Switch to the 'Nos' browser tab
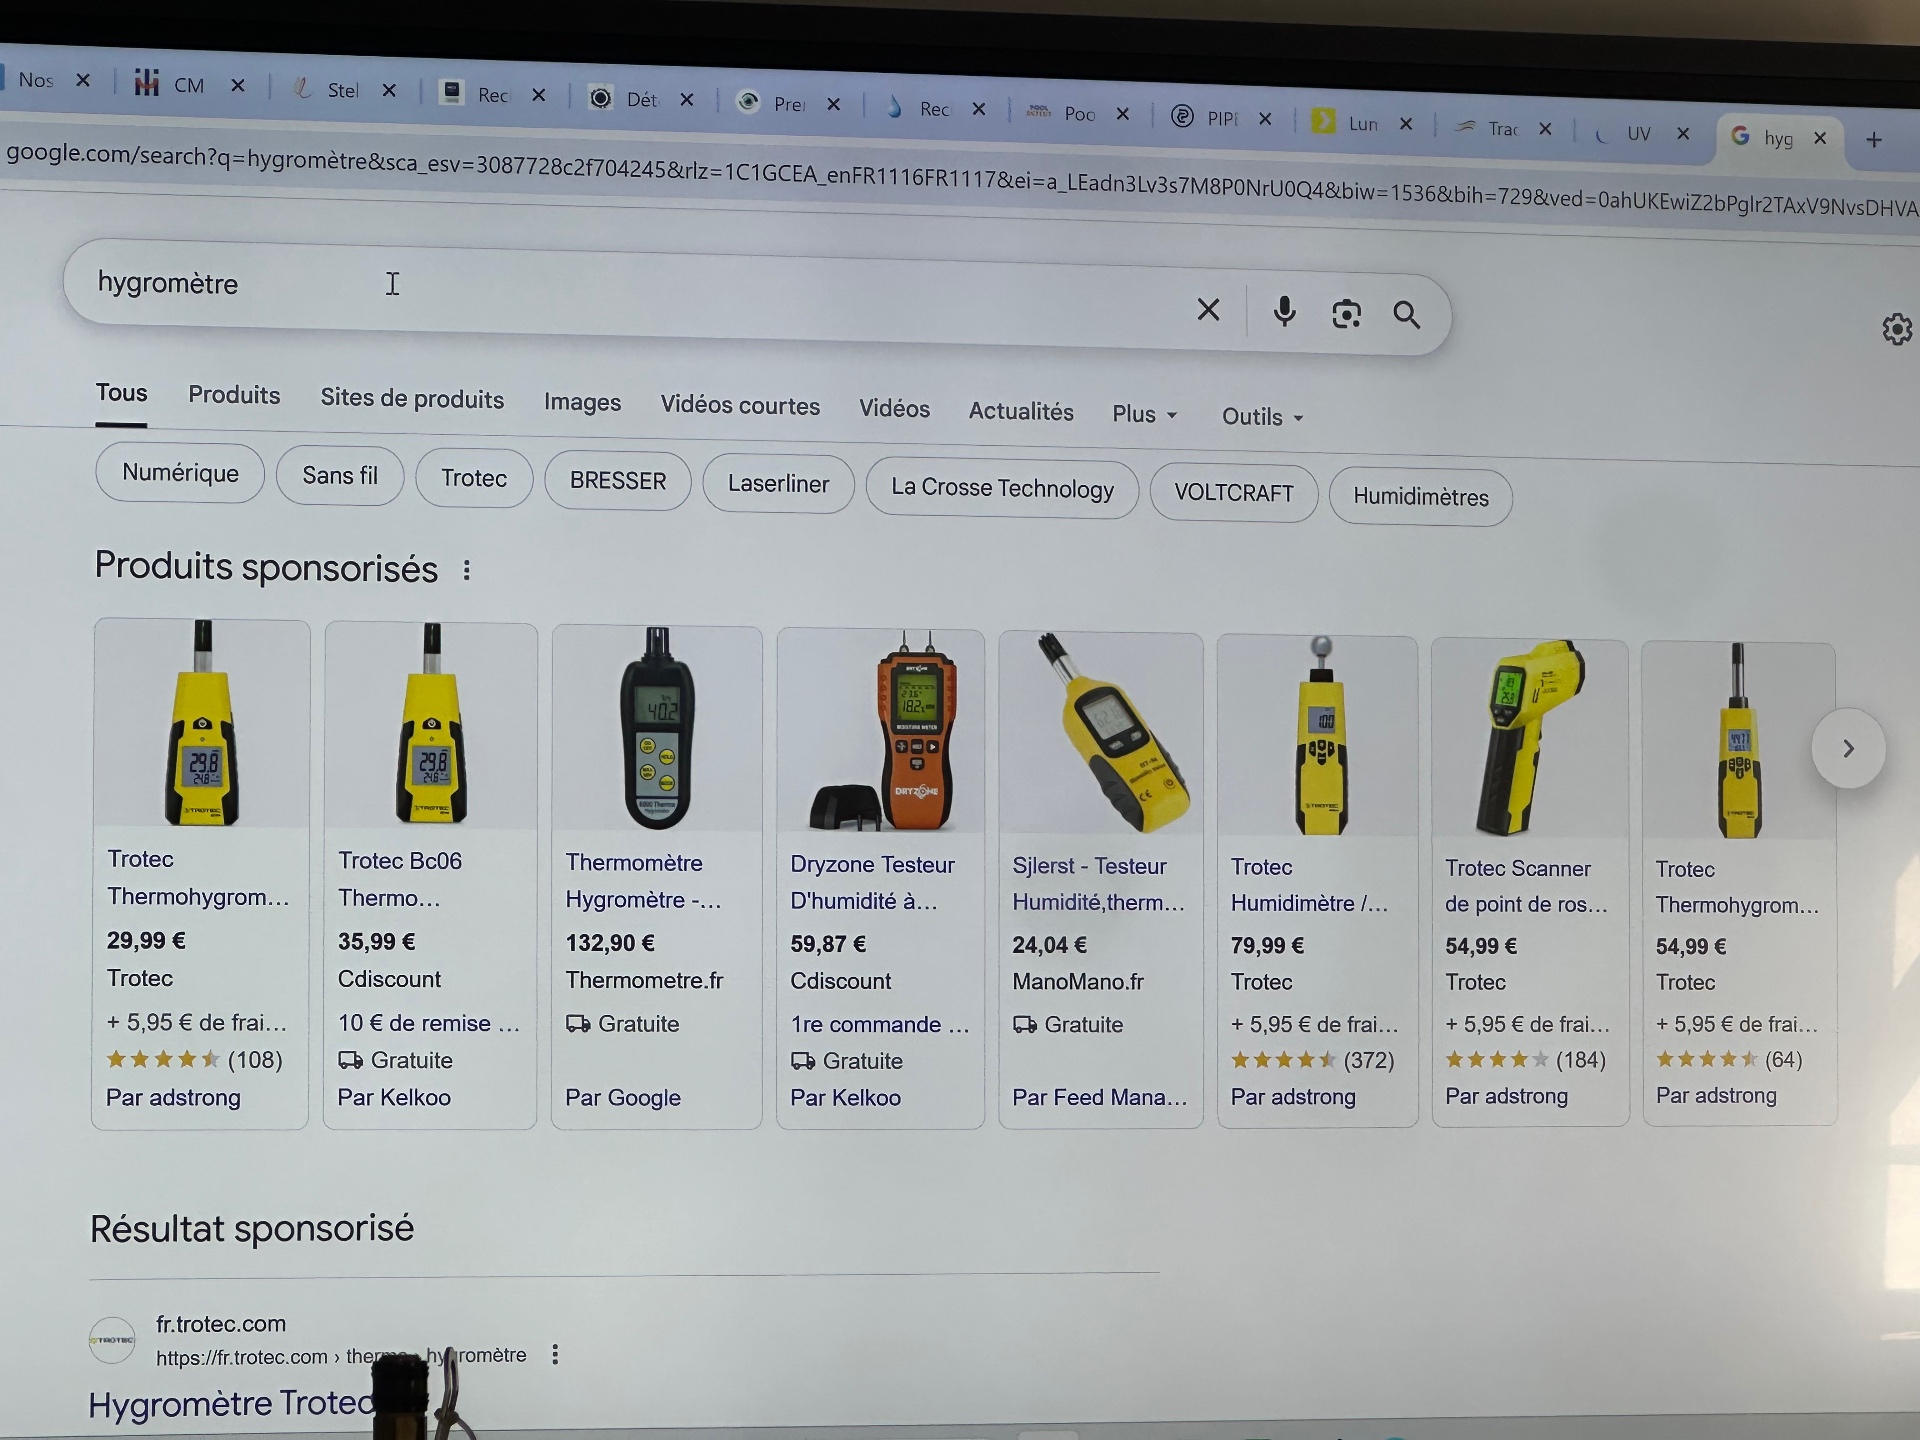Image resolution: width=1920 pixels, height=1440 pixels. tap(35, 80)
